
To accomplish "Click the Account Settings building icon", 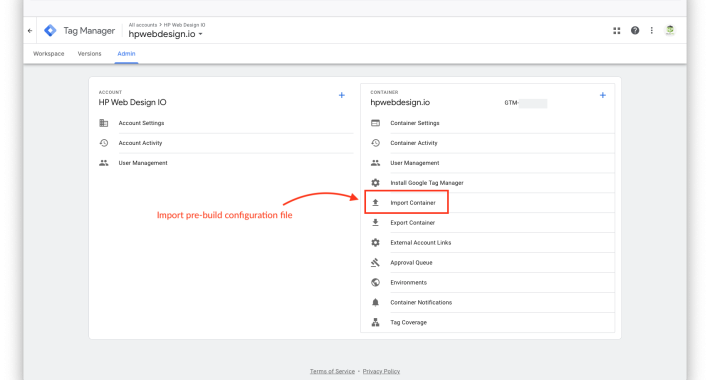I will pyautogui.click(x=104, y=123).
